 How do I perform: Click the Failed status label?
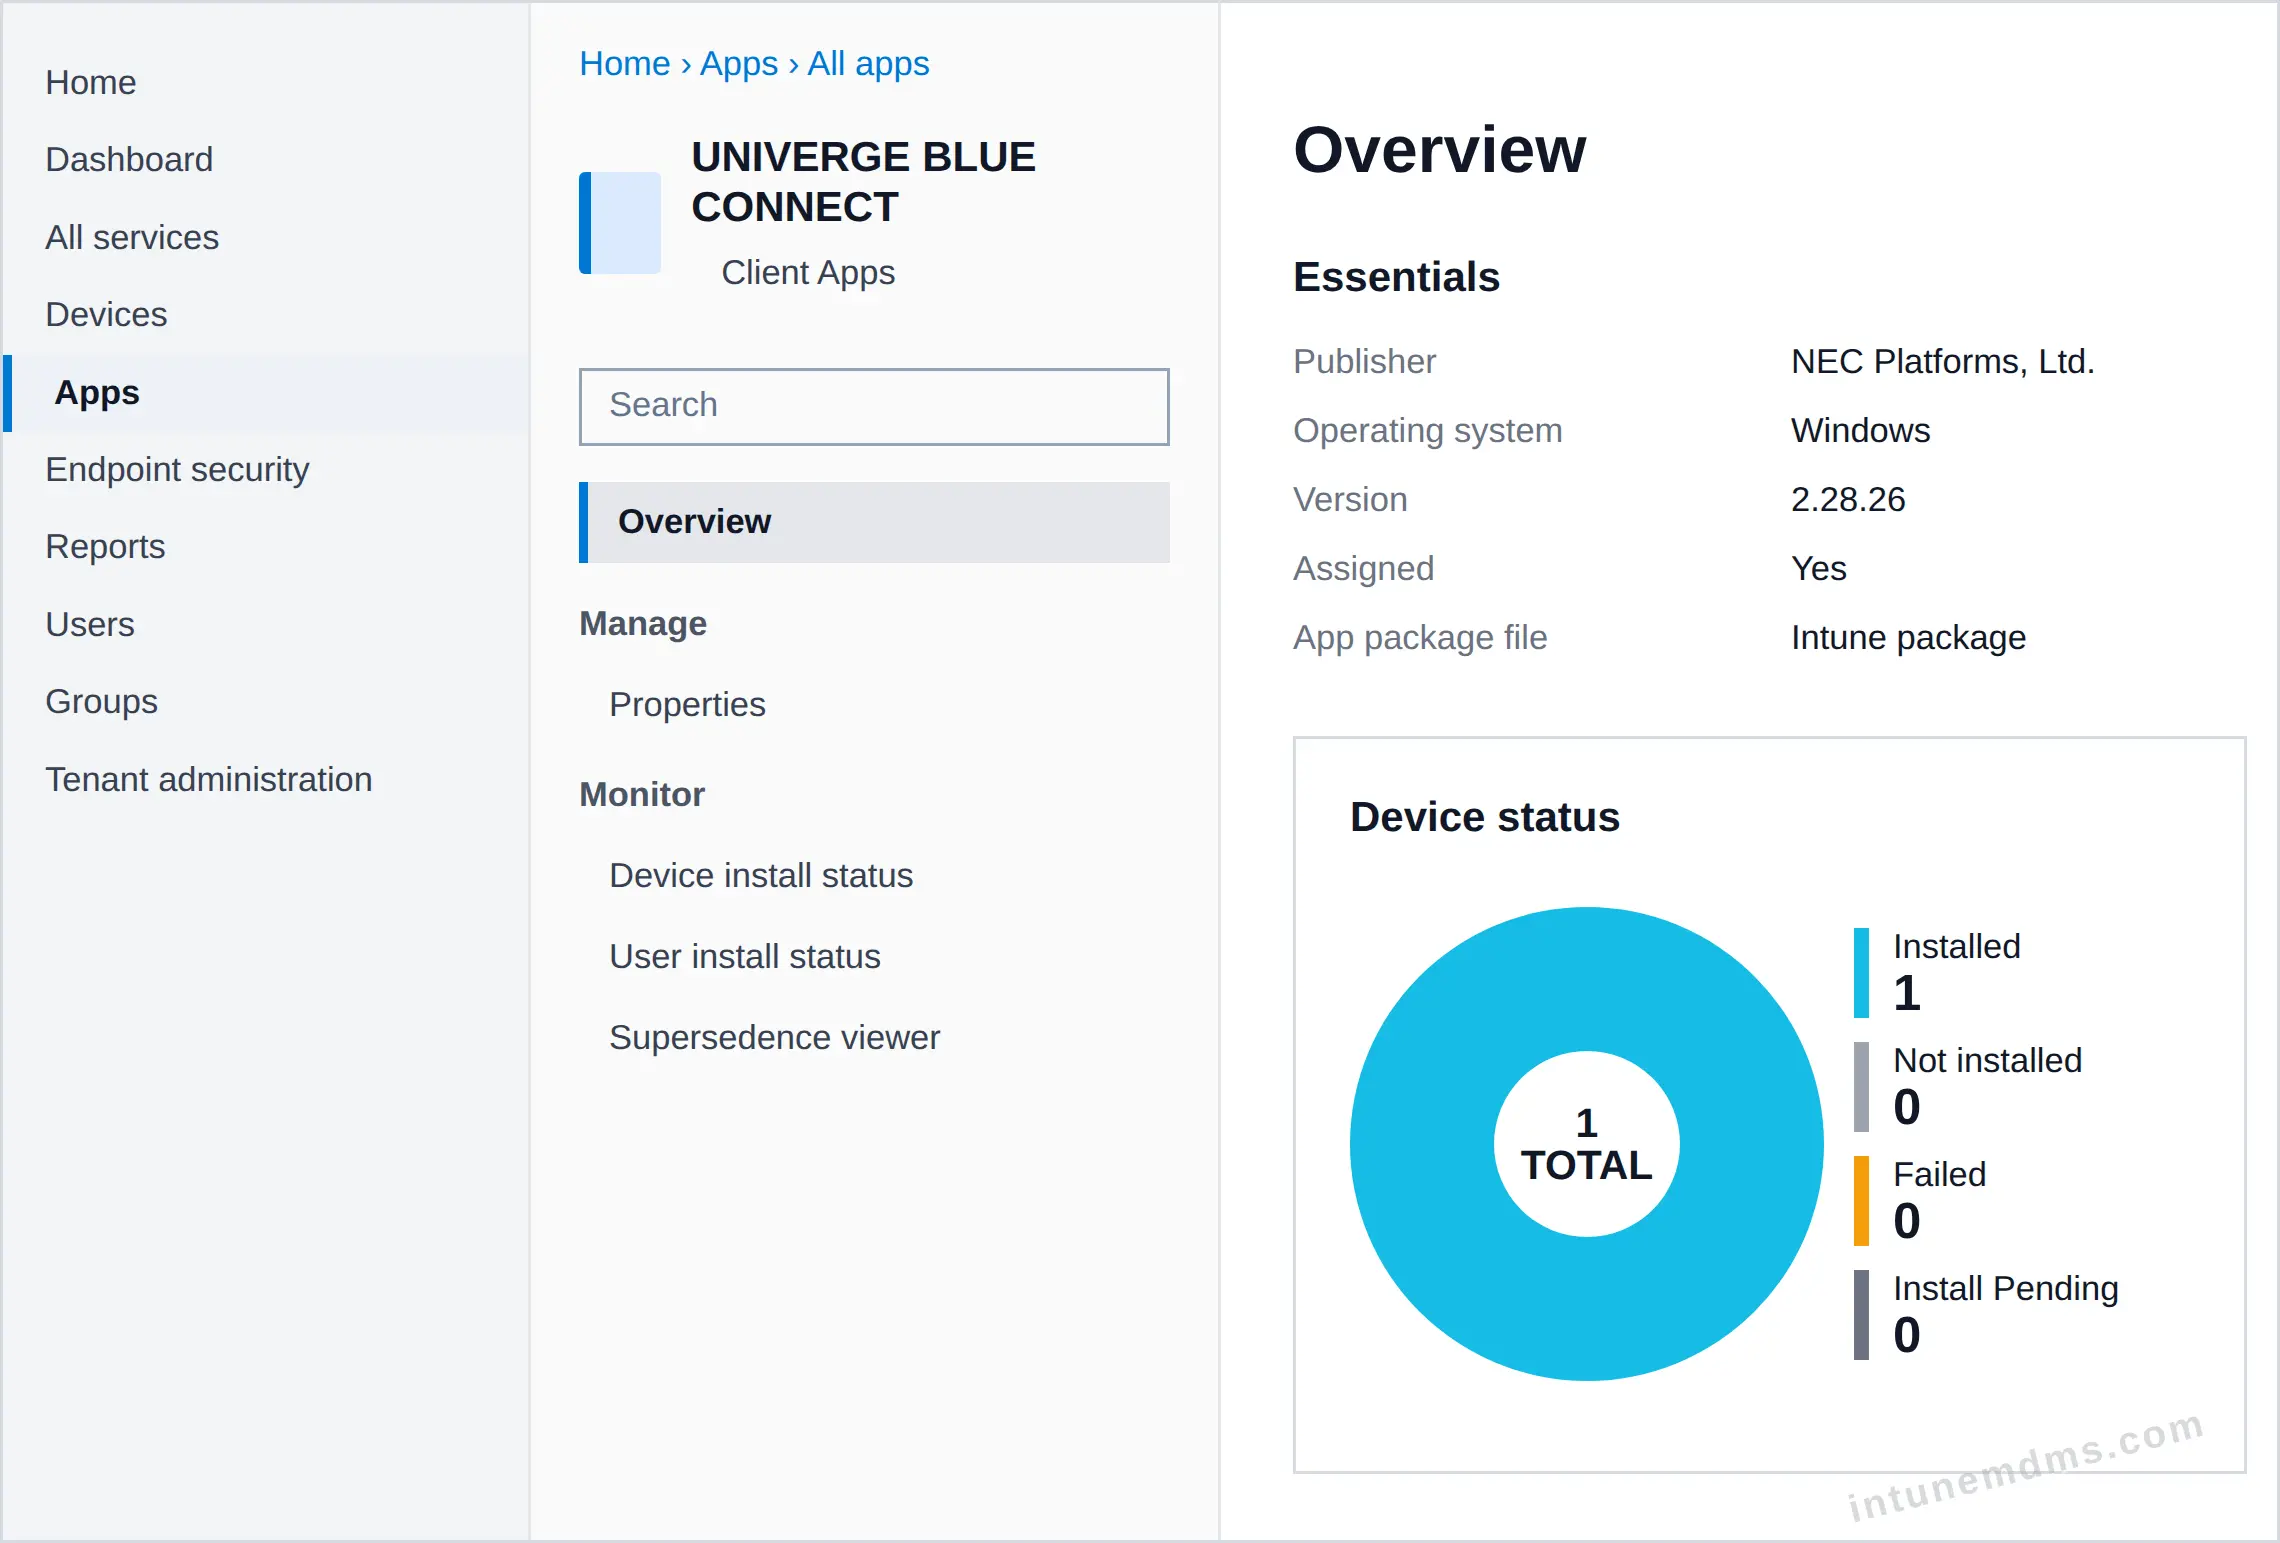(x=1940, y=1174)
